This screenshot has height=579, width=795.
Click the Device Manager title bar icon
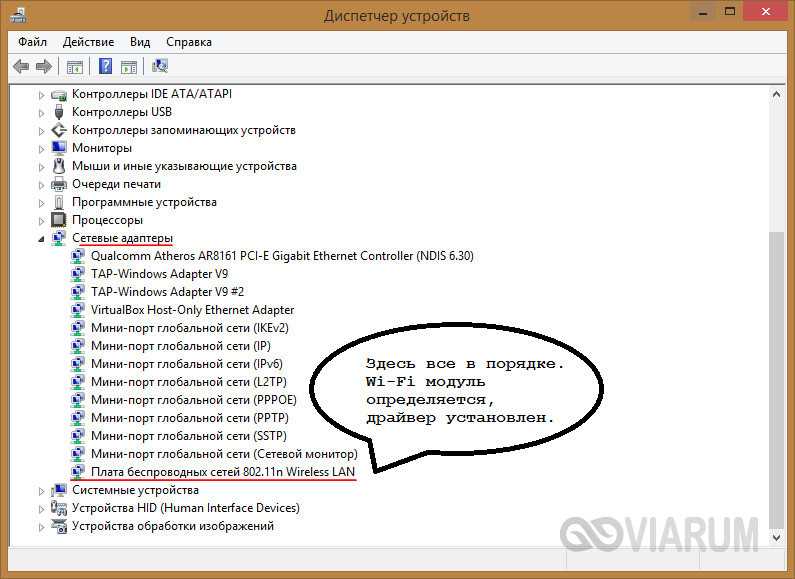[x=18, y=15]
